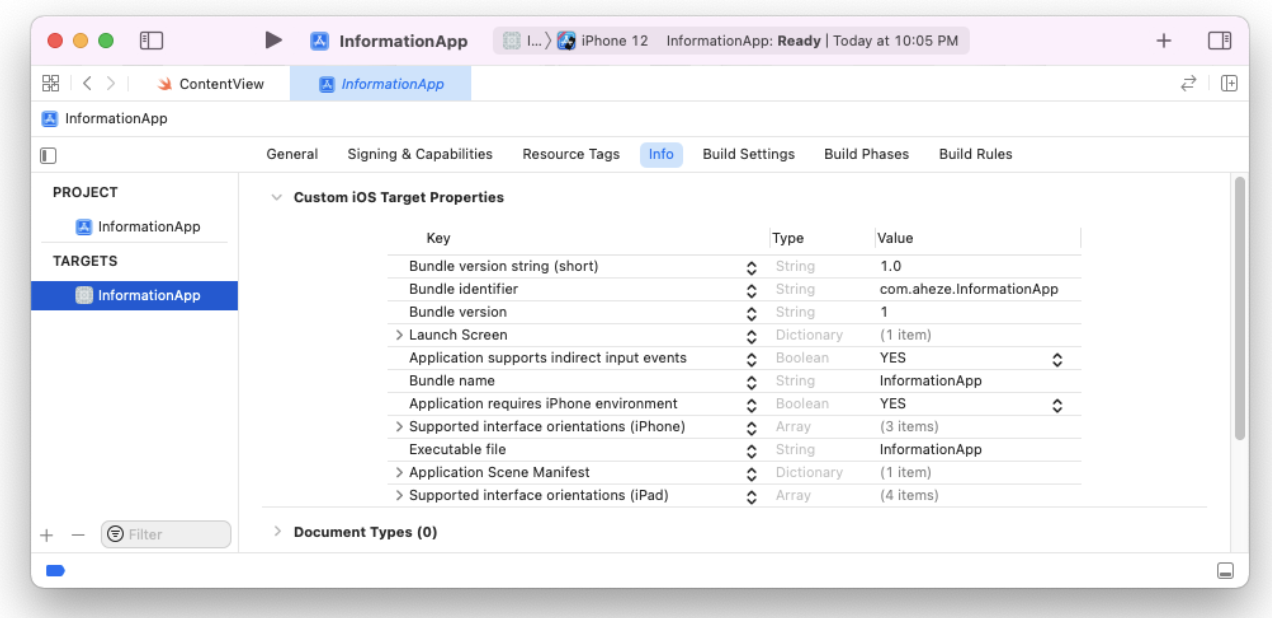Go back with the left chevron
The width and height of the screenshot is (1272, 618).
87,84
